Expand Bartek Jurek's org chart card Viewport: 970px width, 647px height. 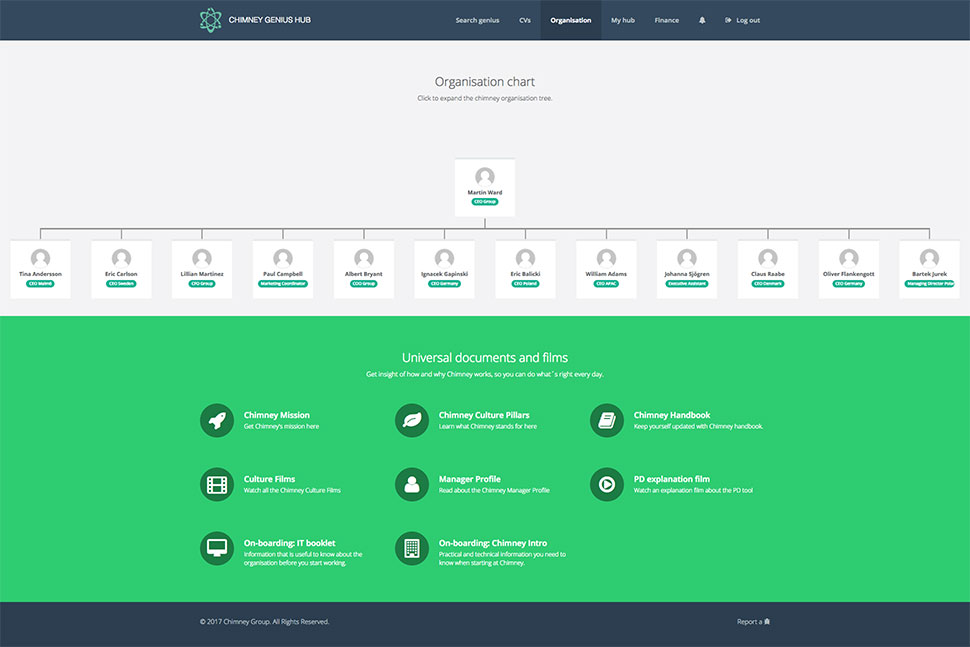point(929,268)
